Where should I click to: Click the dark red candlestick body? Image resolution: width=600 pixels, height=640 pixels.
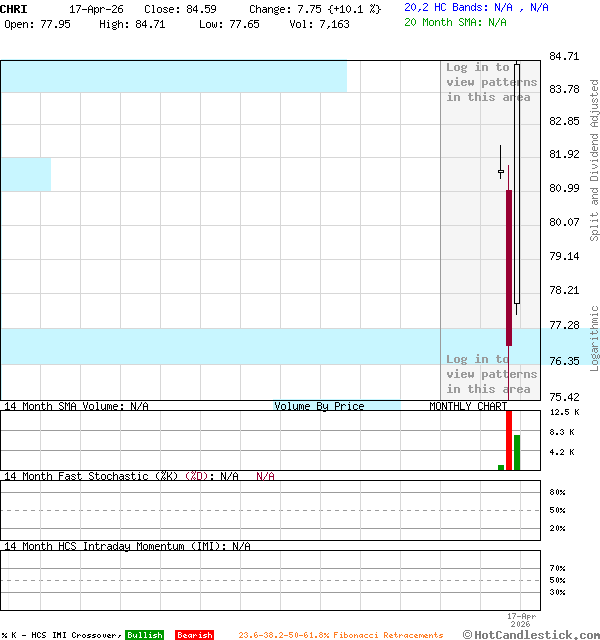[x=509, y=267]
